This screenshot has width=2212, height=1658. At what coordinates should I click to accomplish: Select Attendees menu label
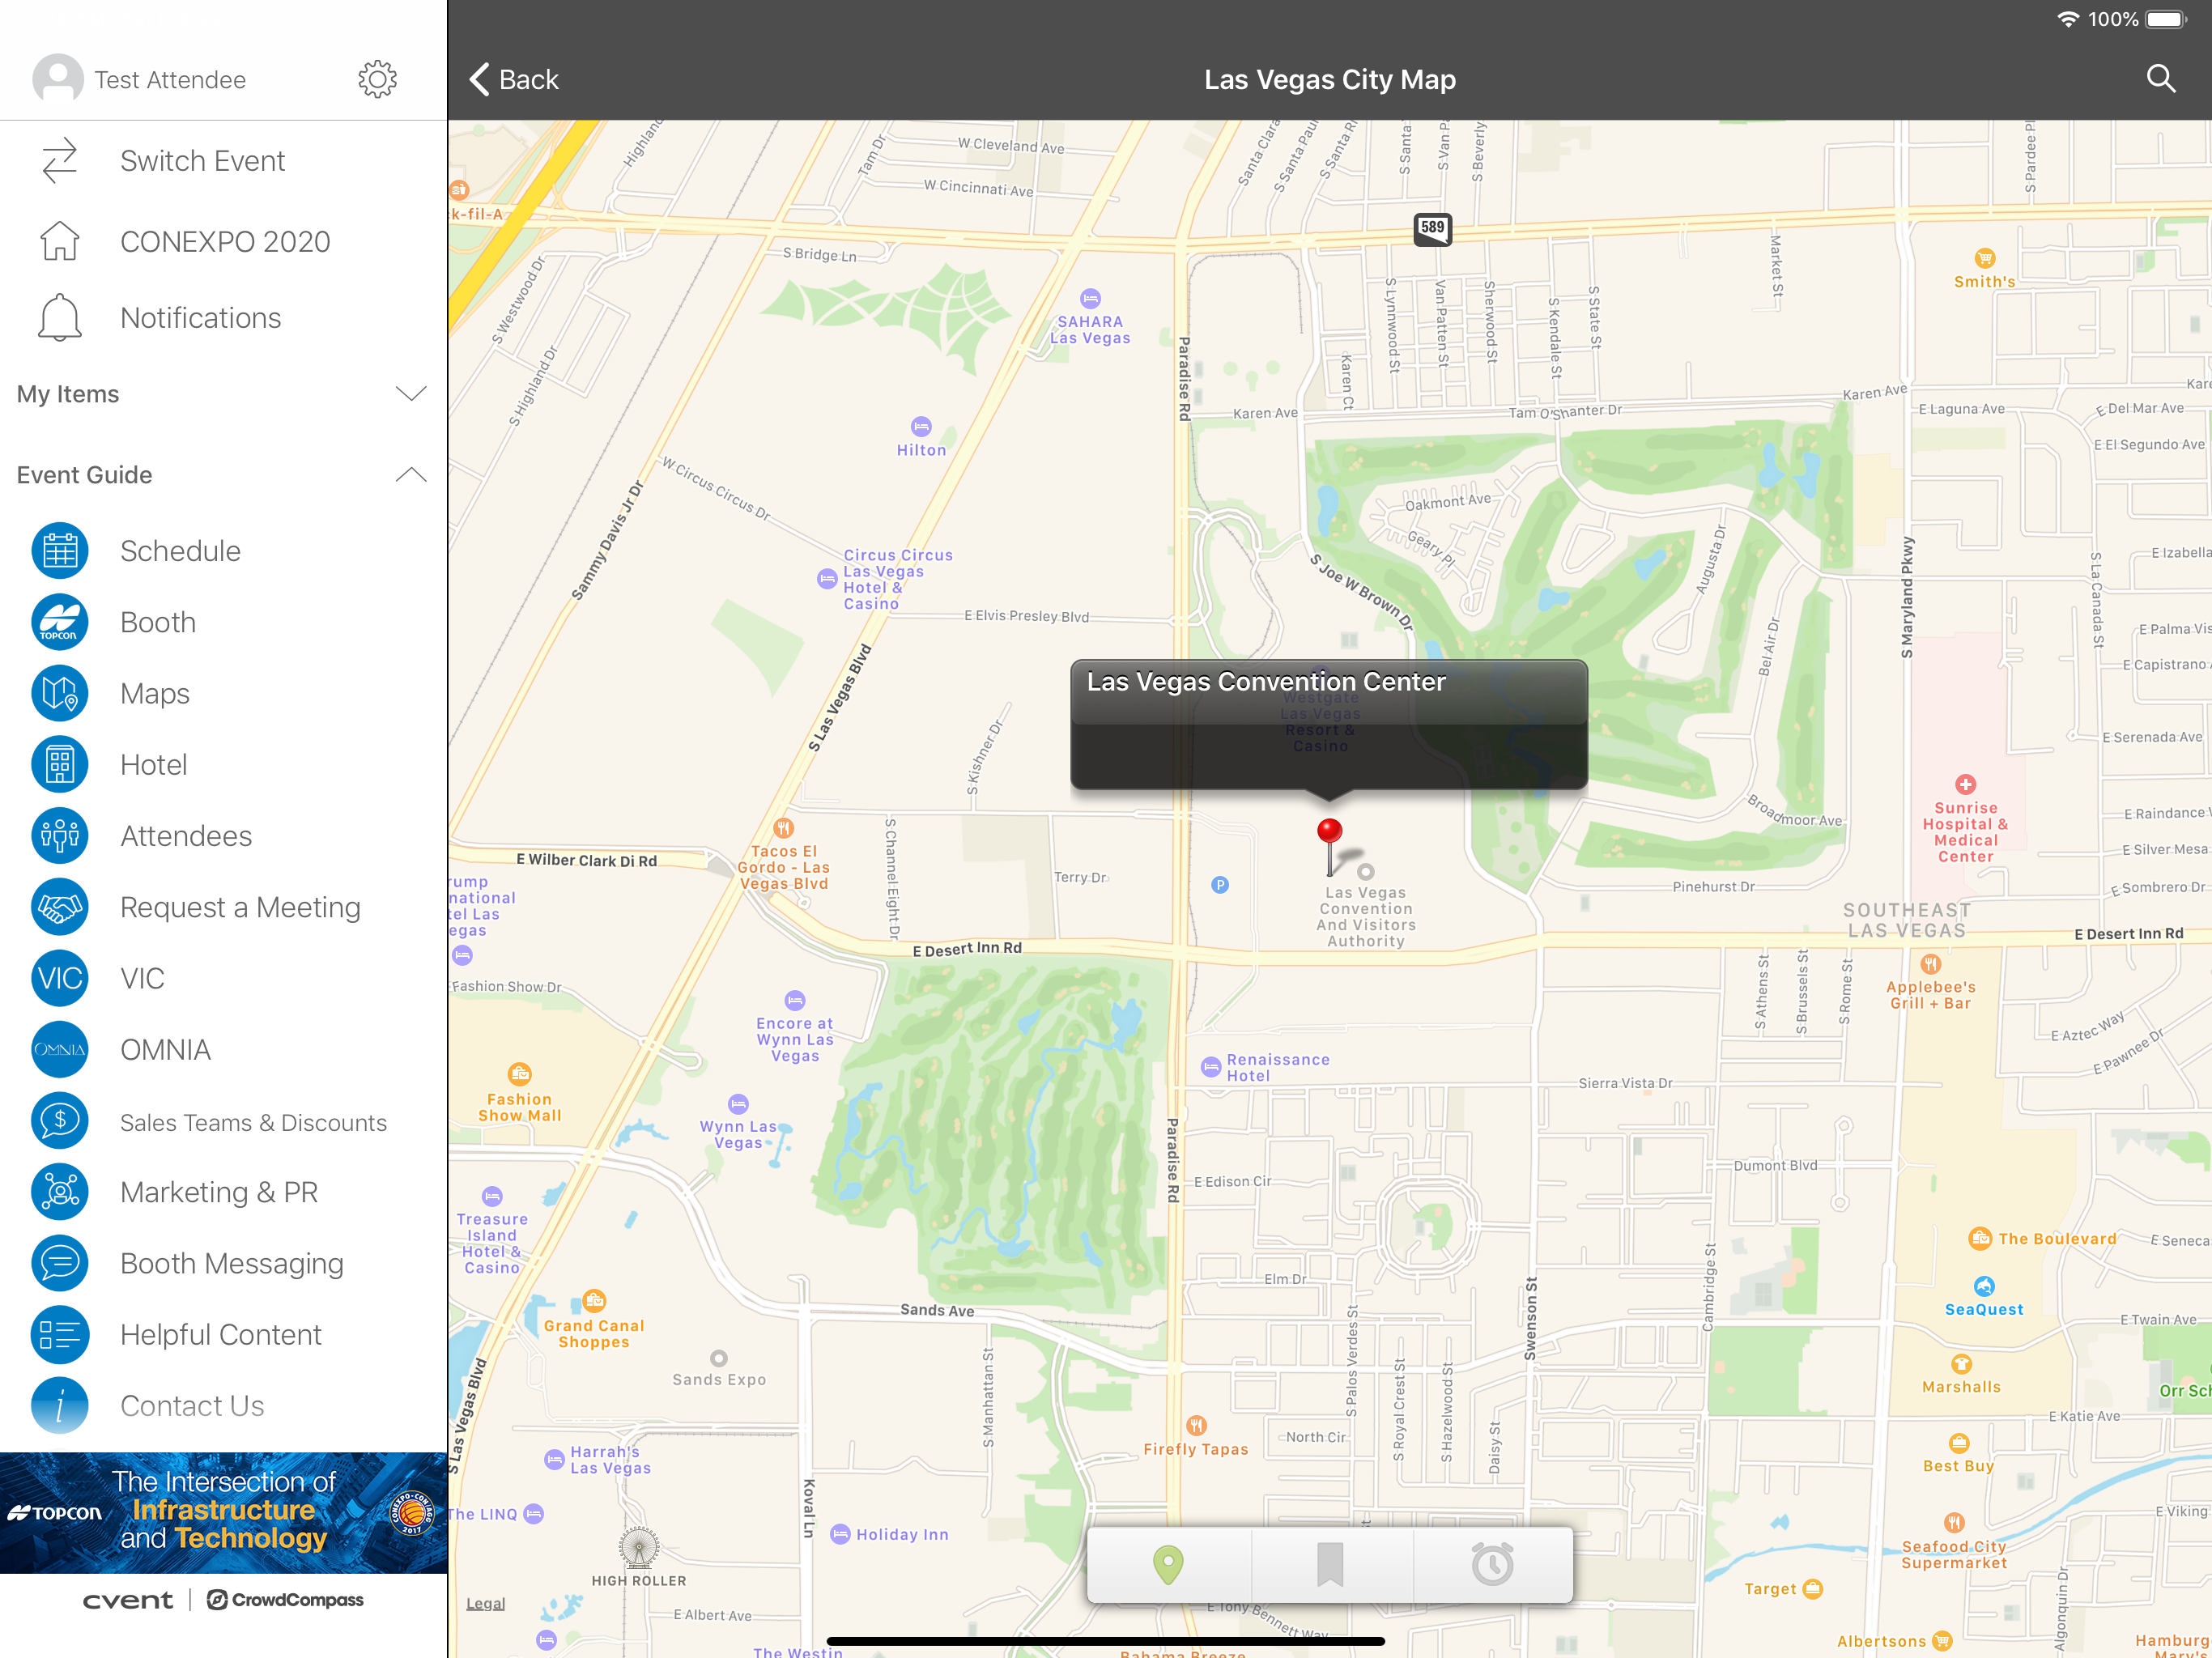coord(186,836)
